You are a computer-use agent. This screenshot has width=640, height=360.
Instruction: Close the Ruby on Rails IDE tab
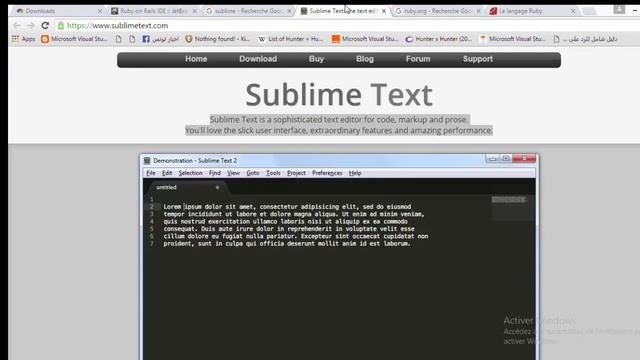pos(195,11)
